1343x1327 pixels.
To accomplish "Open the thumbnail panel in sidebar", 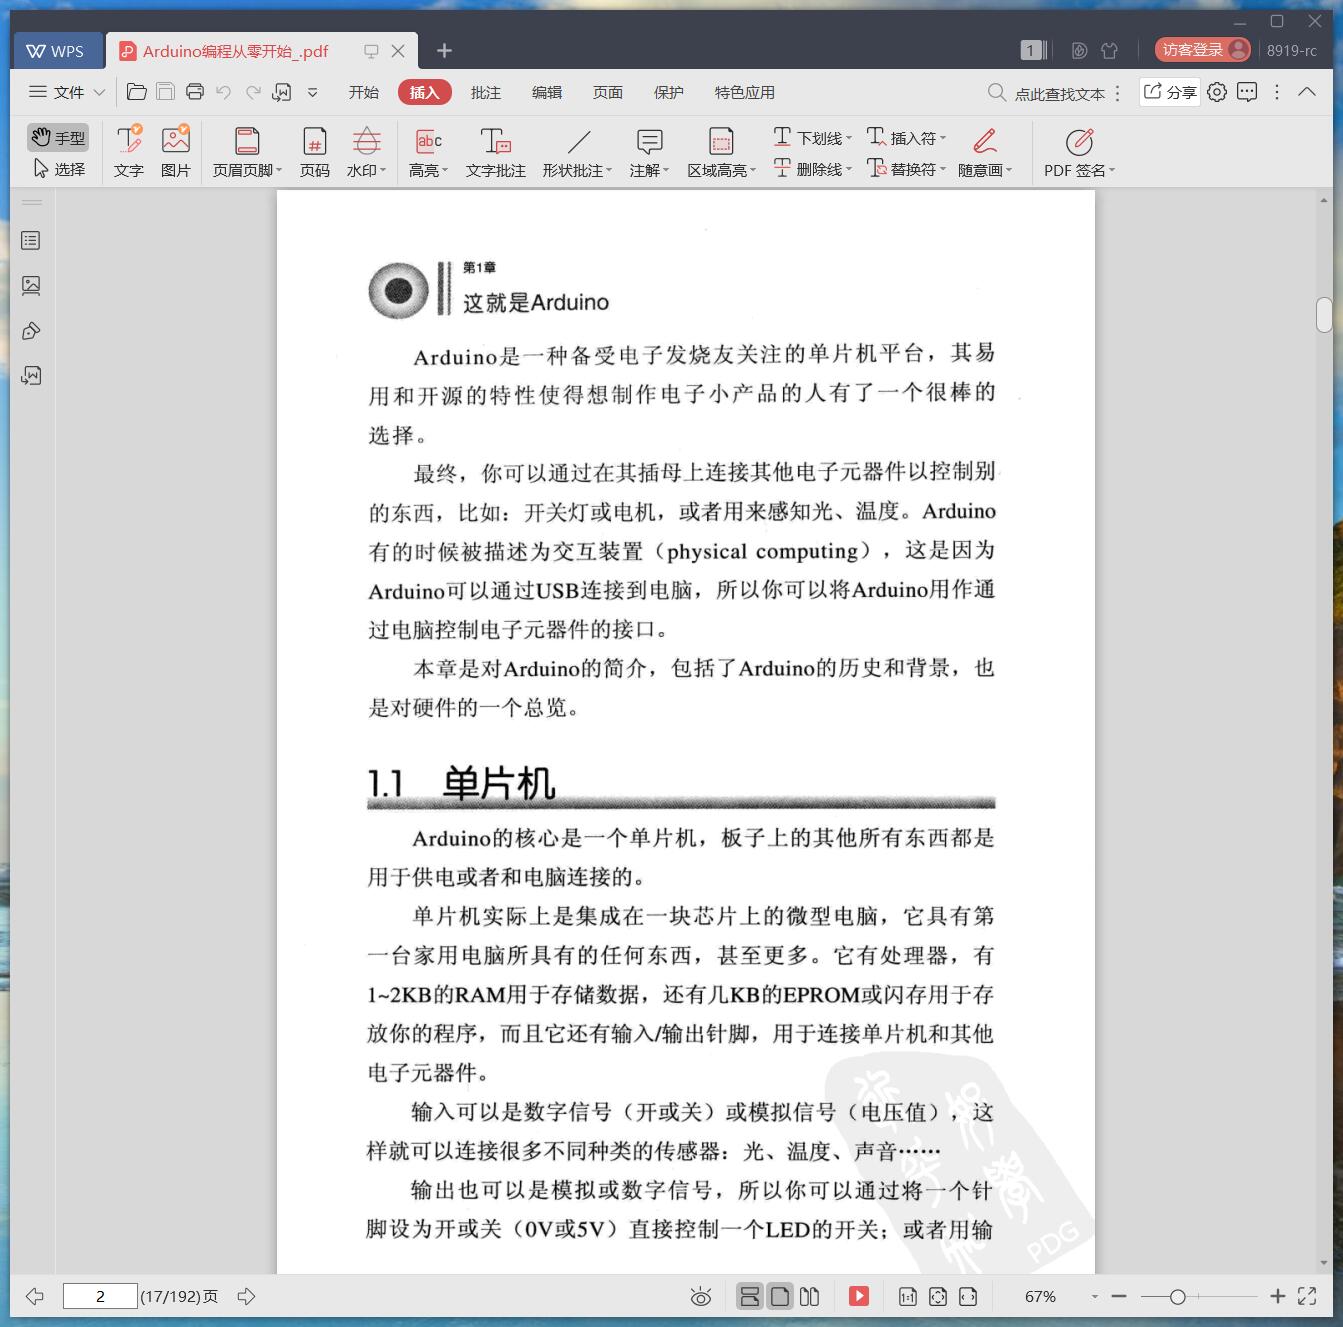I will pos(31,285).
